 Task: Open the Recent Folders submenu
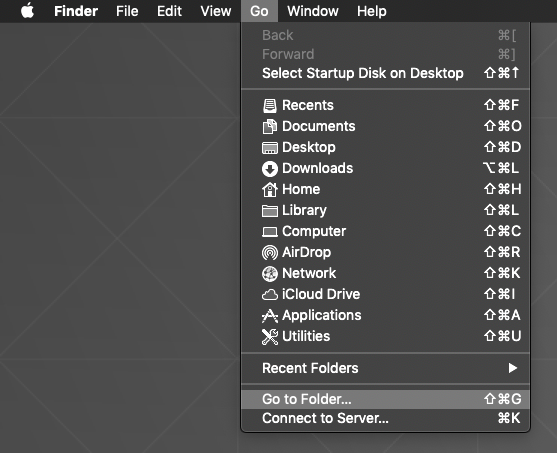[x=385, y=368]
